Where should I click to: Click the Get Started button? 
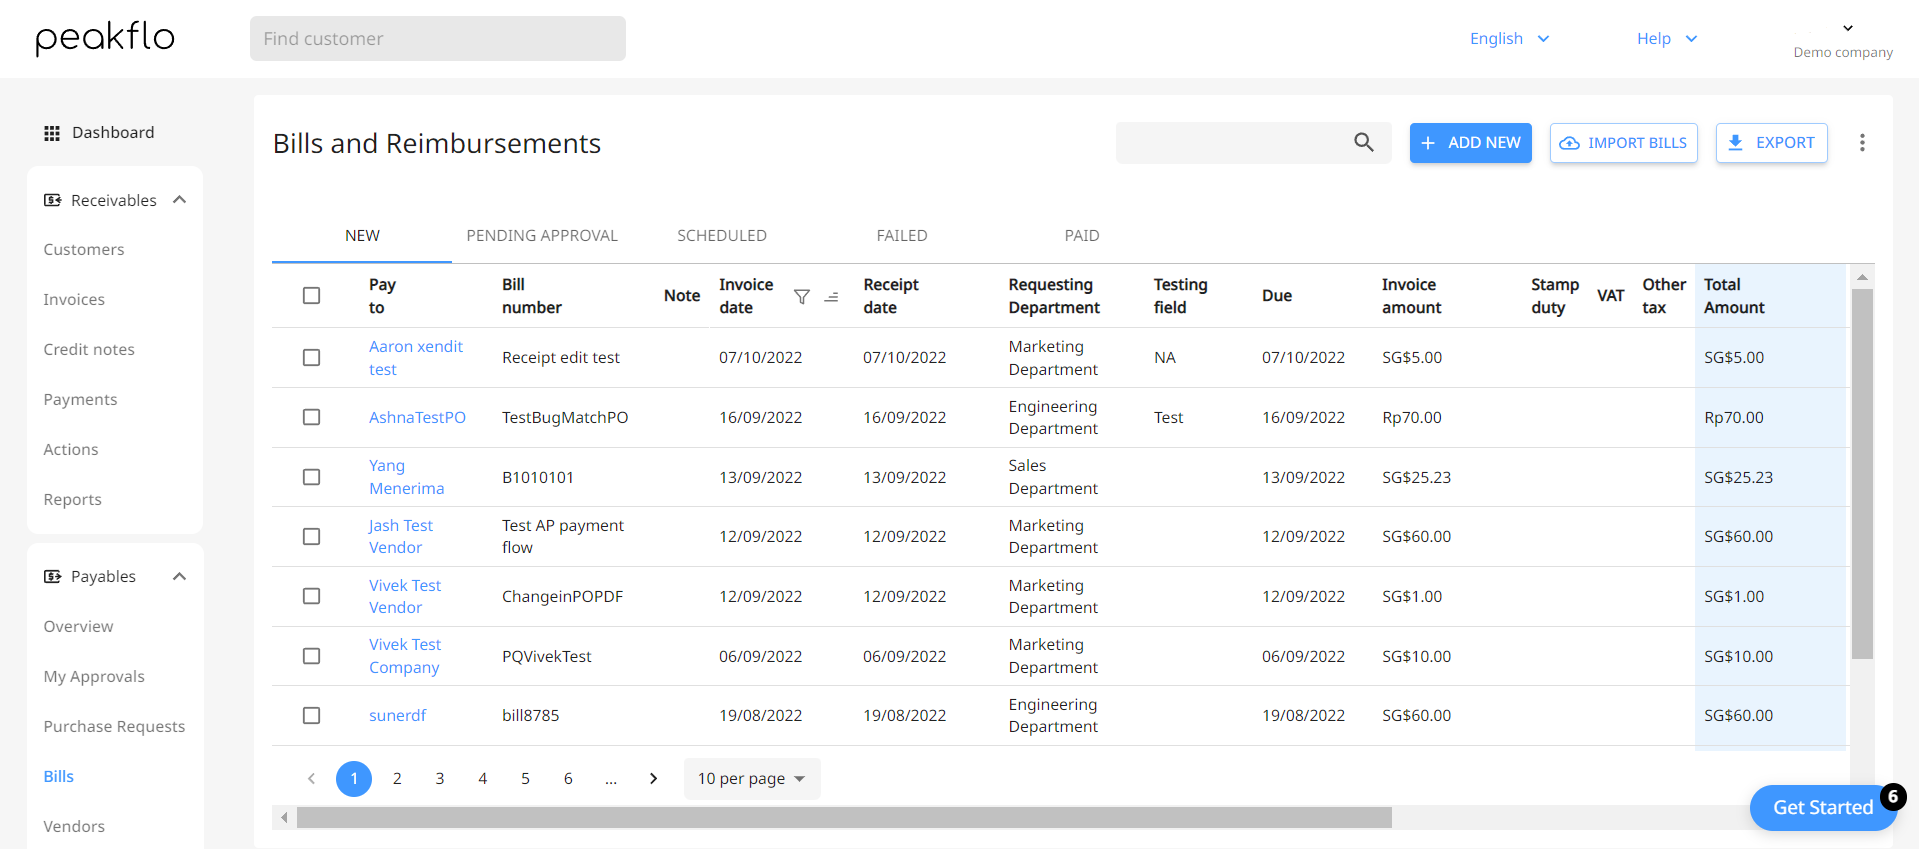(1823, 808)
